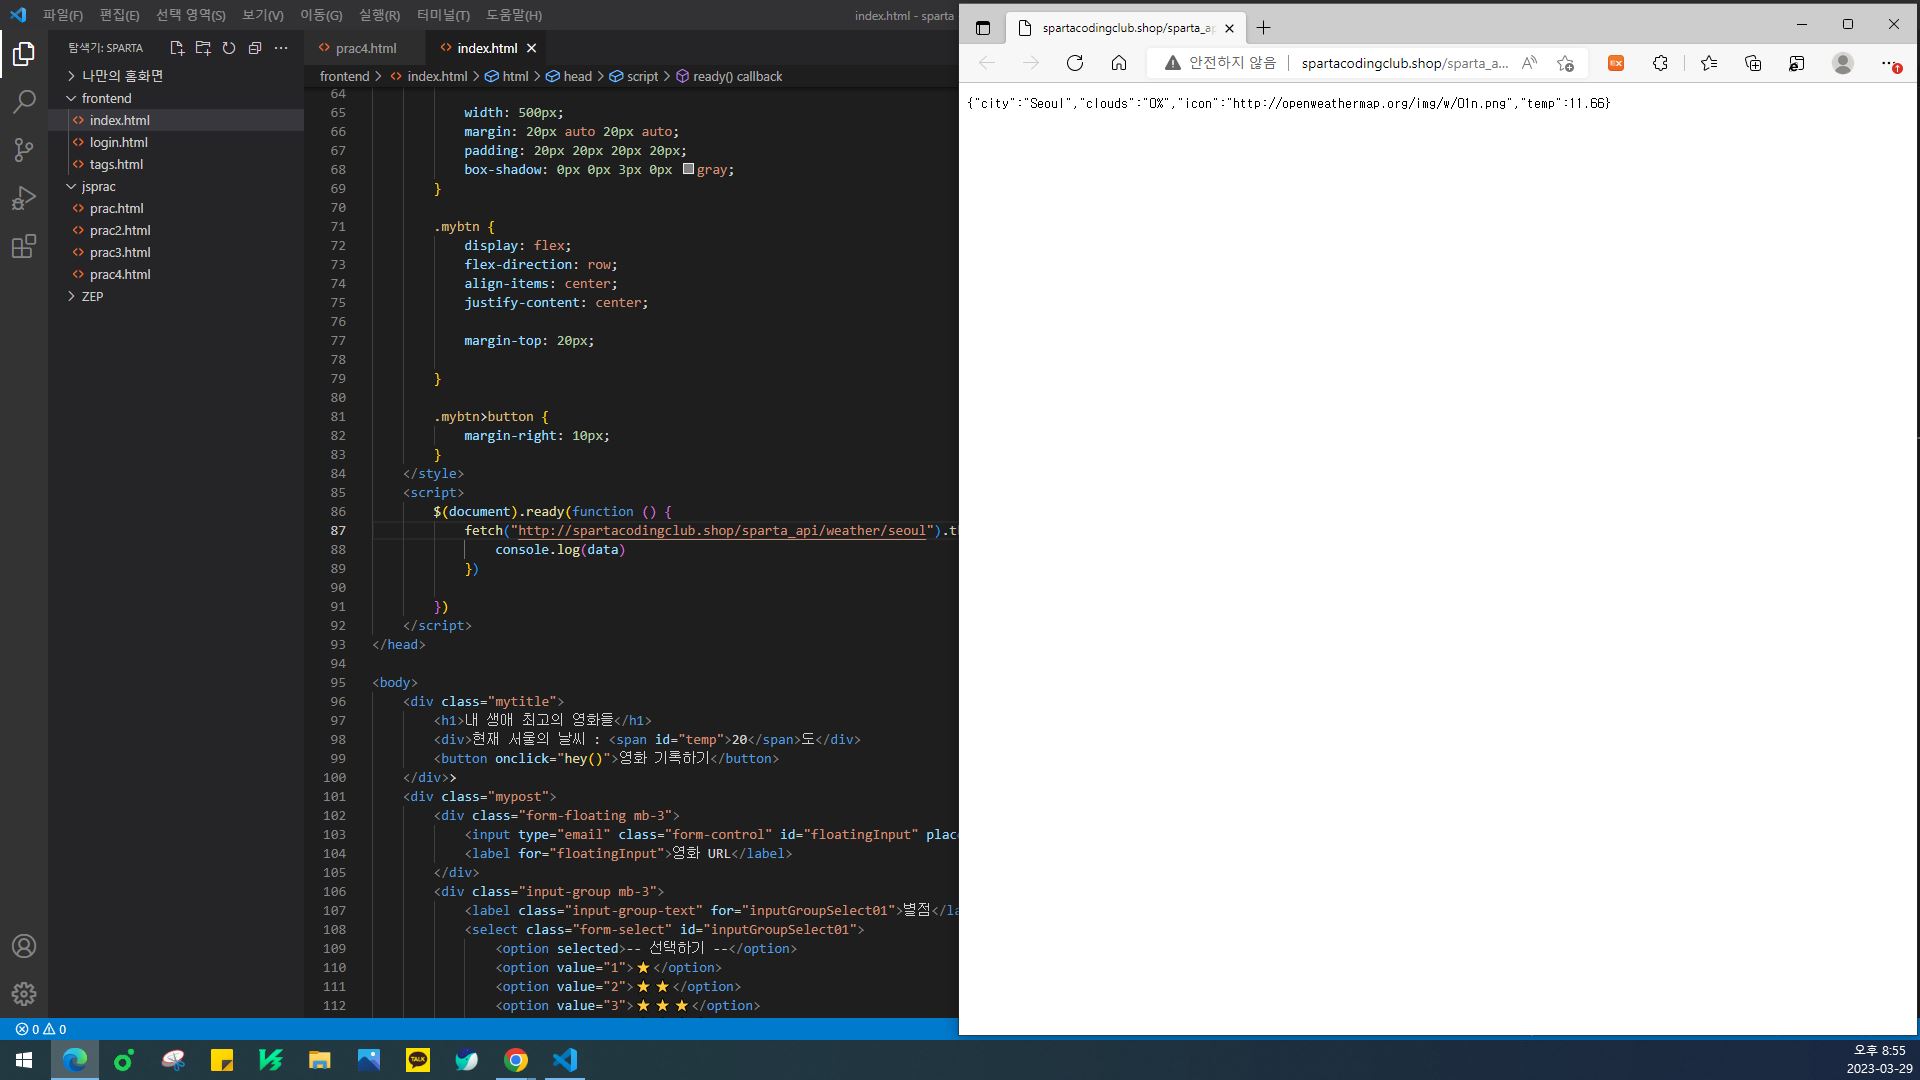This screenshot has width=1920, height=1080.
Task: Click the orange extension icon in Edge toolbar
Action: 1616,63
